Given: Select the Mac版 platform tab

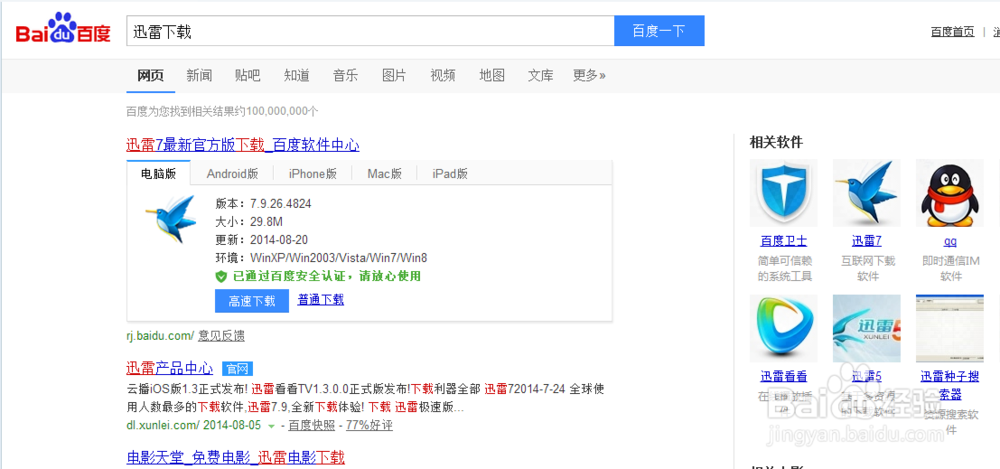Looking at the screenshot, I should pyautogui.click(x=385, y=174).
